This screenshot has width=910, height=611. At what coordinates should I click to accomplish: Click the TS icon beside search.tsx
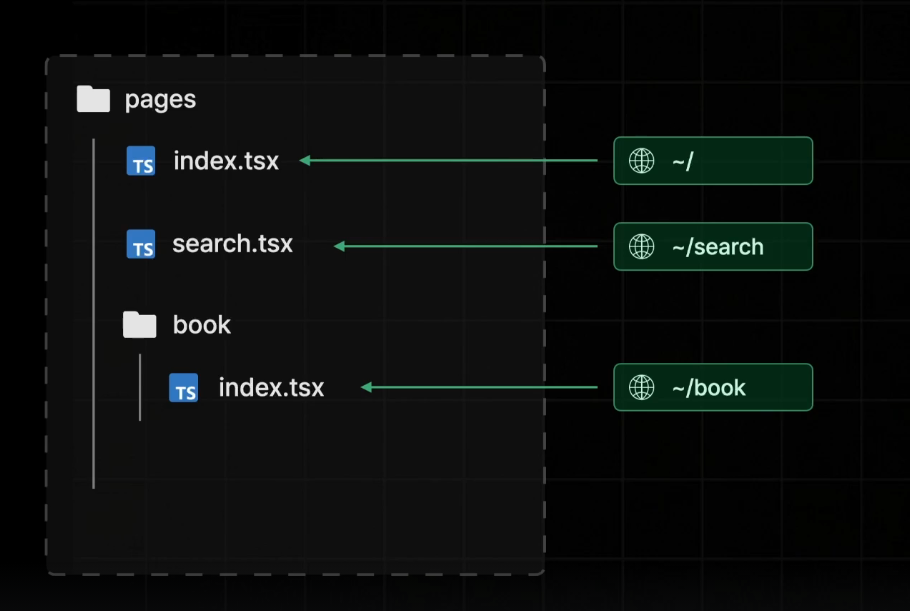[141, 244]
